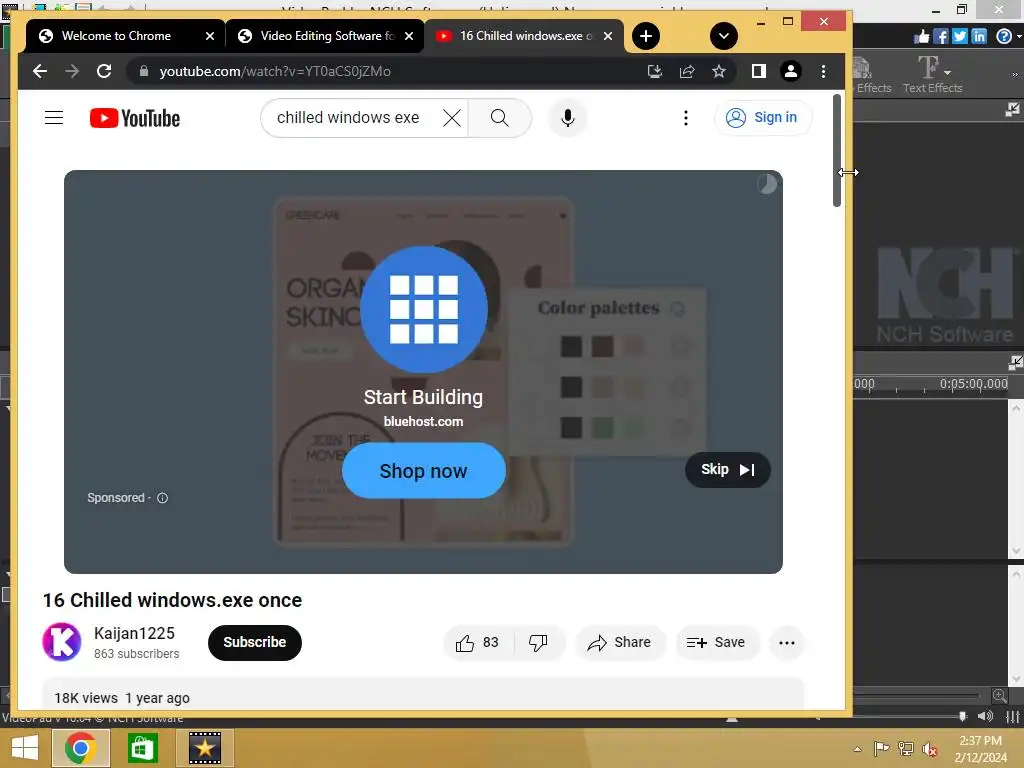Share this page from the address bar

[x=687, y=71]
